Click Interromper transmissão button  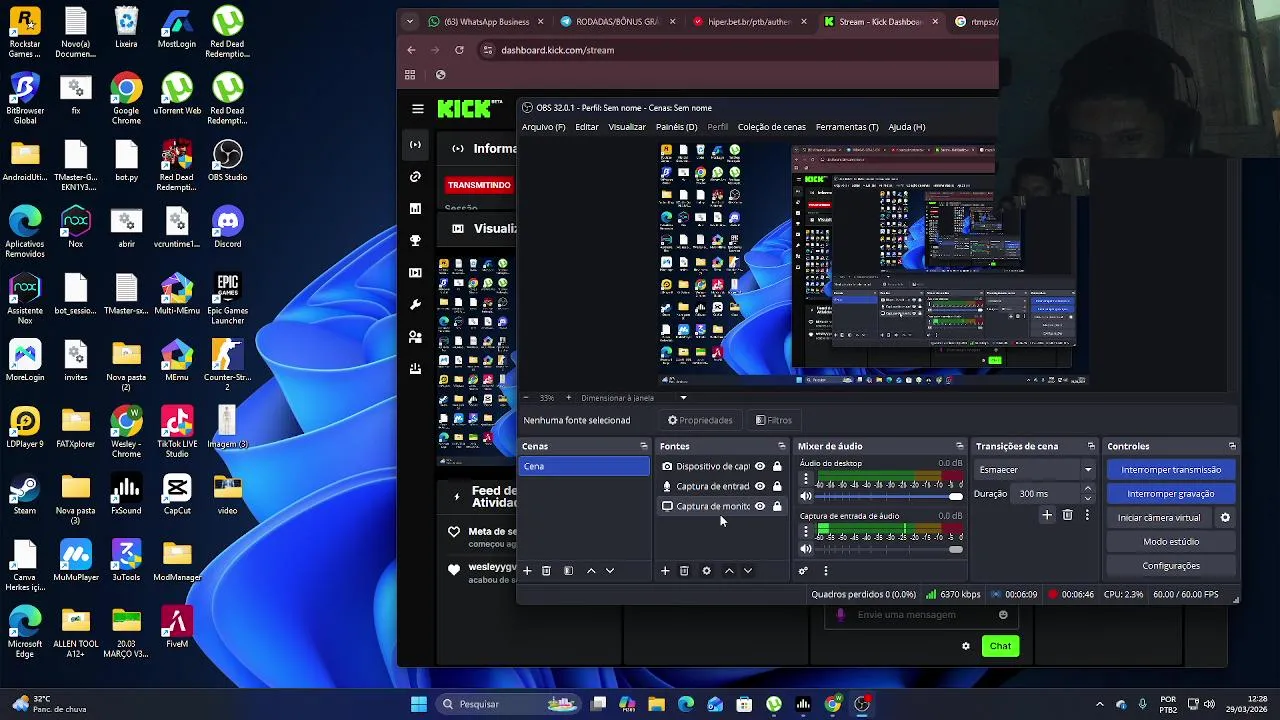[x=1171, y=470]
